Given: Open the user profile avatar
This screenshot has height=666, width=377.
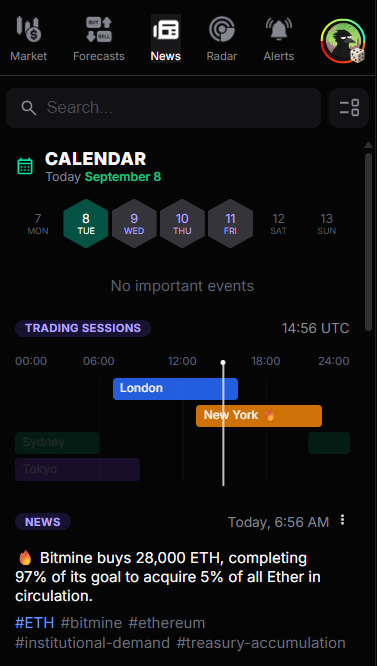Looking at the screenshot, I should click(x=343, y=41).
